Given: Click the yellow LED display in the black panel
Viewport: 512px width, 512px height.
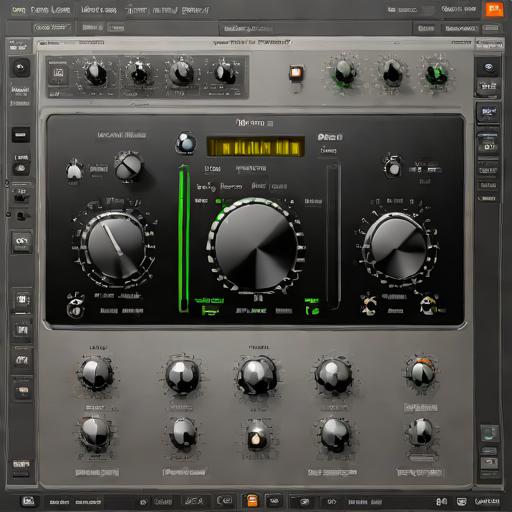Looking at the screenshot, I should pos(256,147).
